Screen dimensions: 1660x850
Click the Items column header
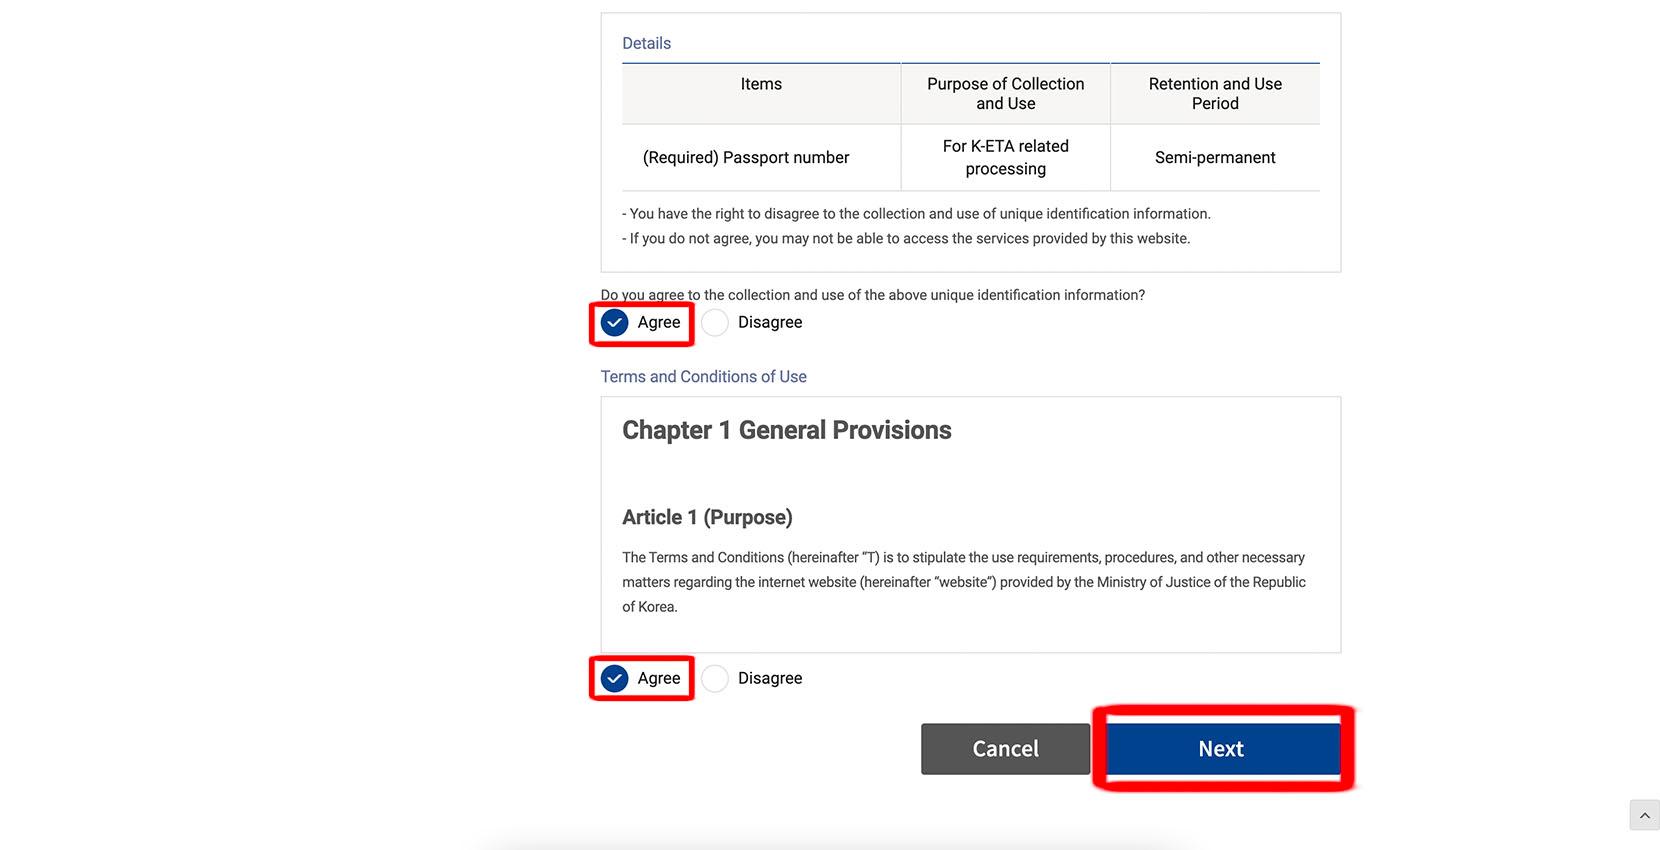coord(761,84)
